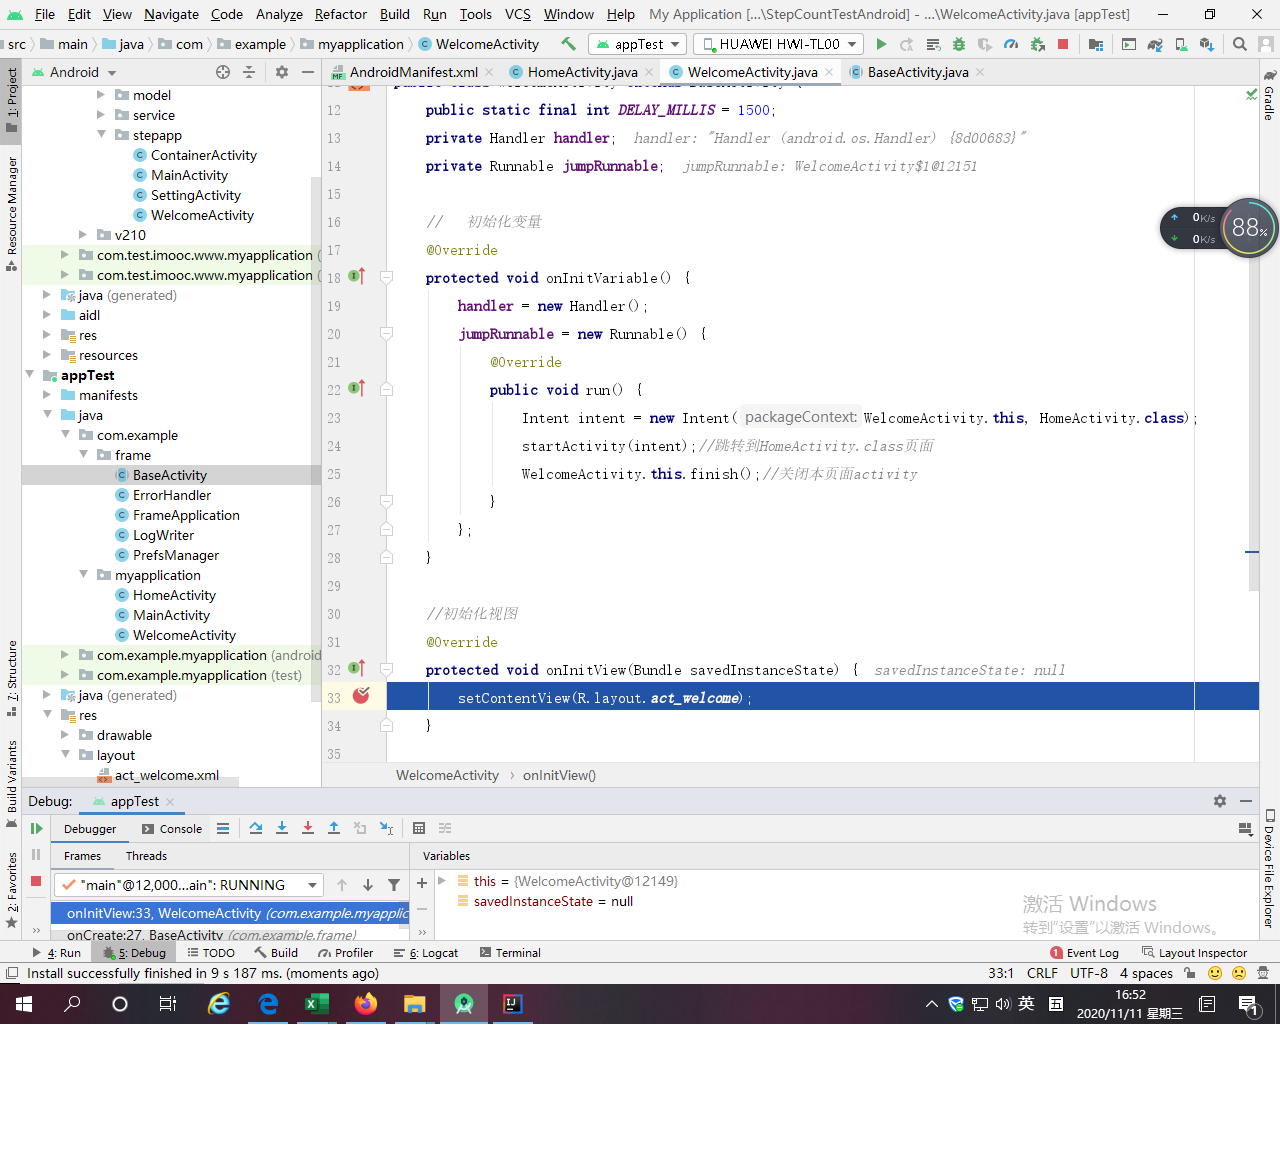Sync project with Gradle files icon

point(1155,44)
